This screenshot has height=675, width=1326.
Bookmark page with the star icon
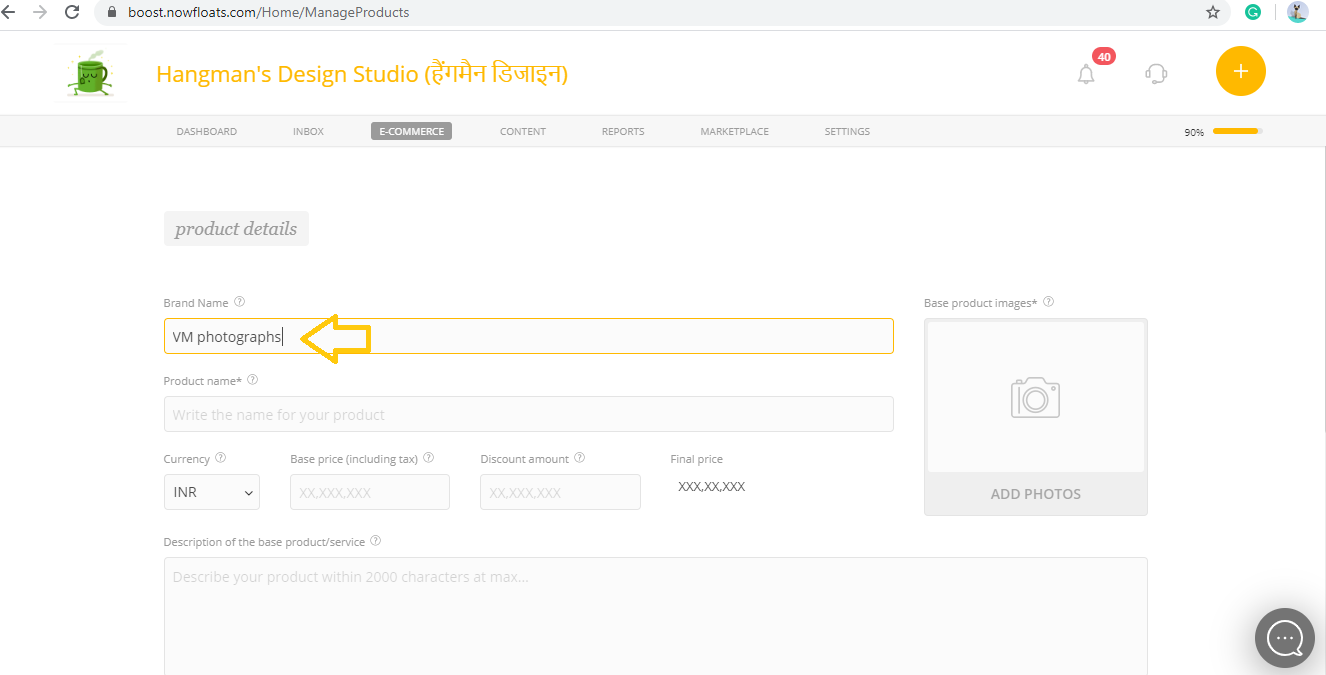point(1213,12)
